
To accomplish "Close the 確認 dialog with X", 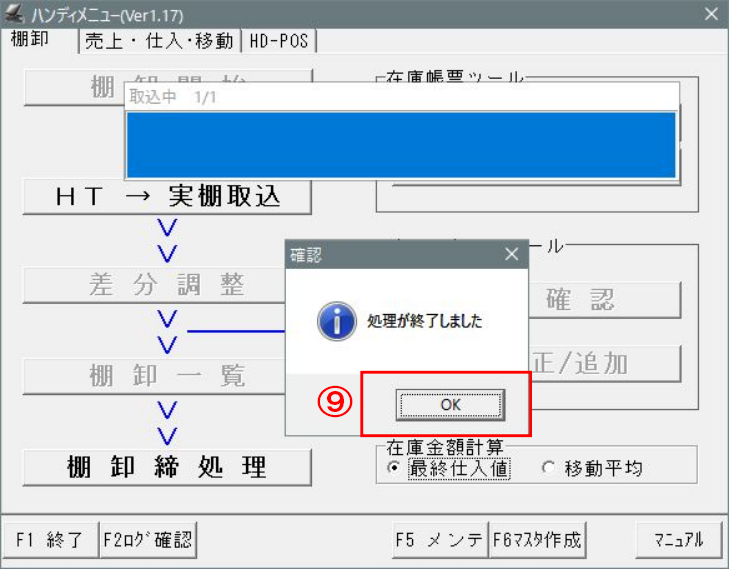I will click(512, 254).
